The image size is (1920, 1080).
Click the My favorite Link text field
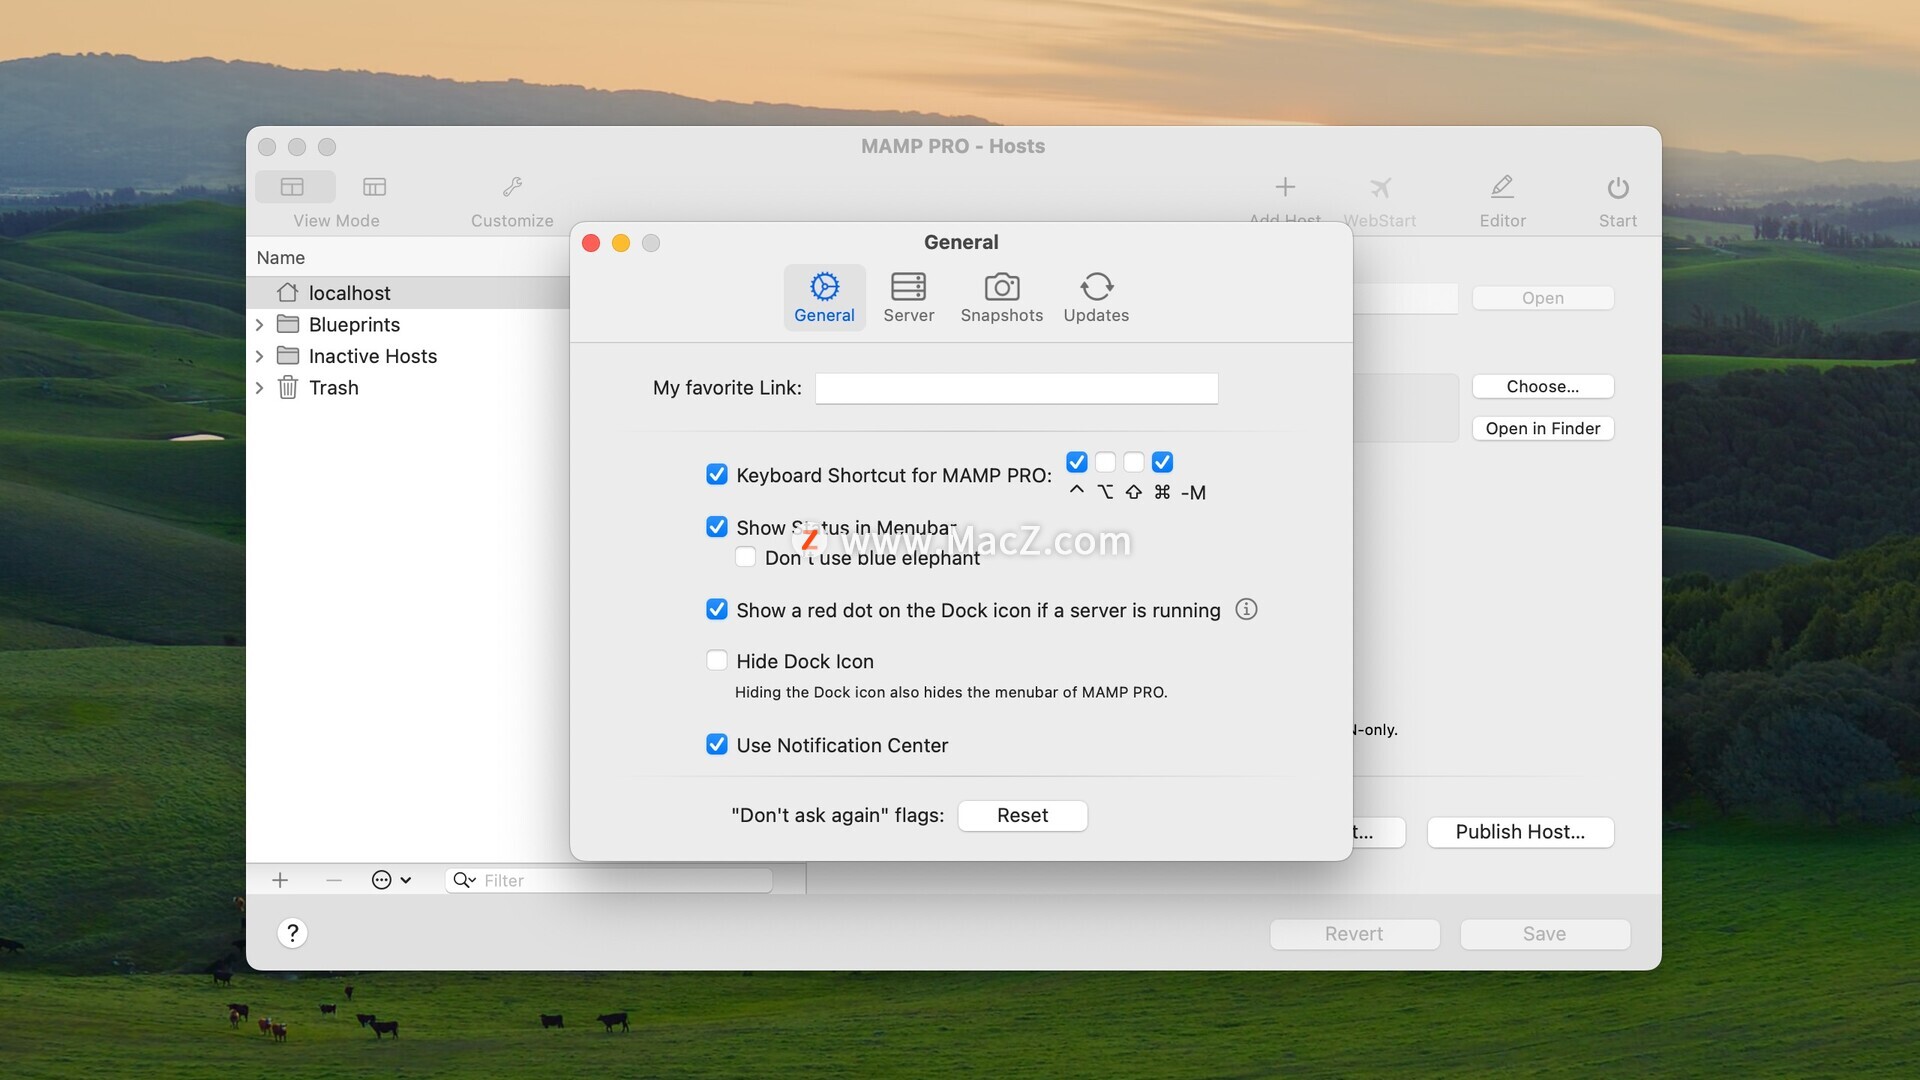pos(1016,388)
